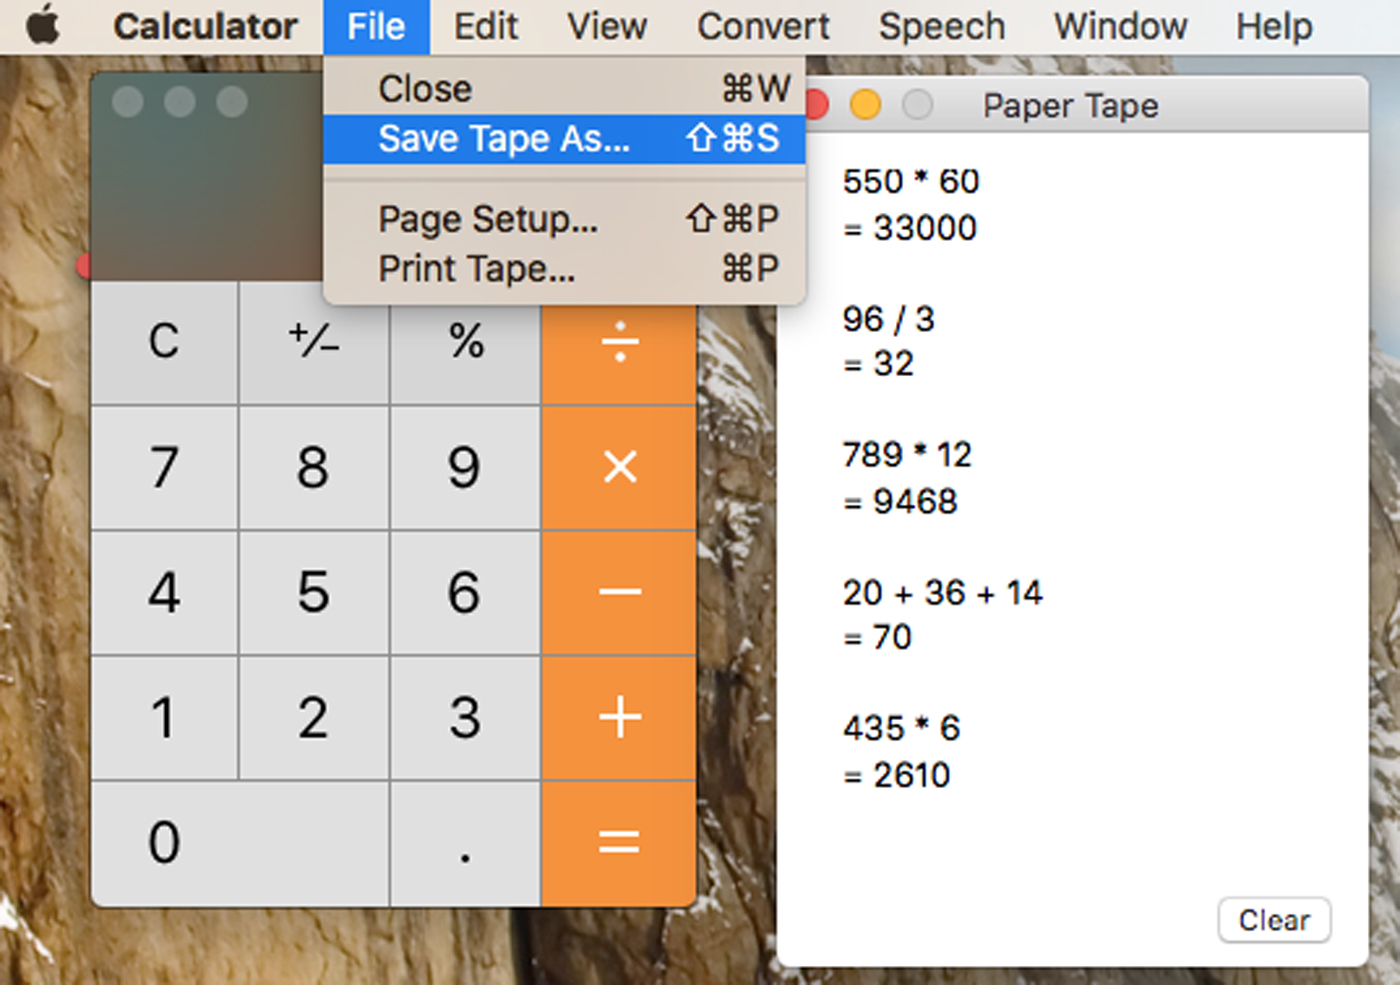Viewport: 1400px width, 985px height.
Task: Click the '= 33000' result line
Action: click(910, 228)
